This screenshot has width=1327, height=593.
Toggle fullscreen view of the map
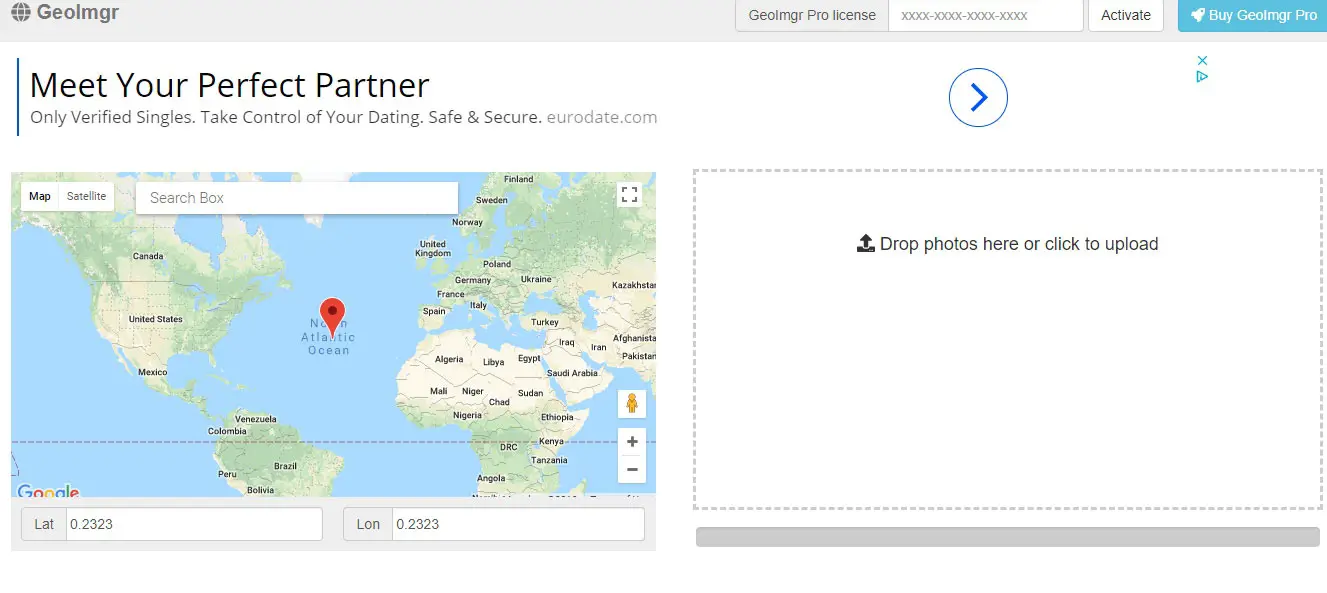pos(629,195)
